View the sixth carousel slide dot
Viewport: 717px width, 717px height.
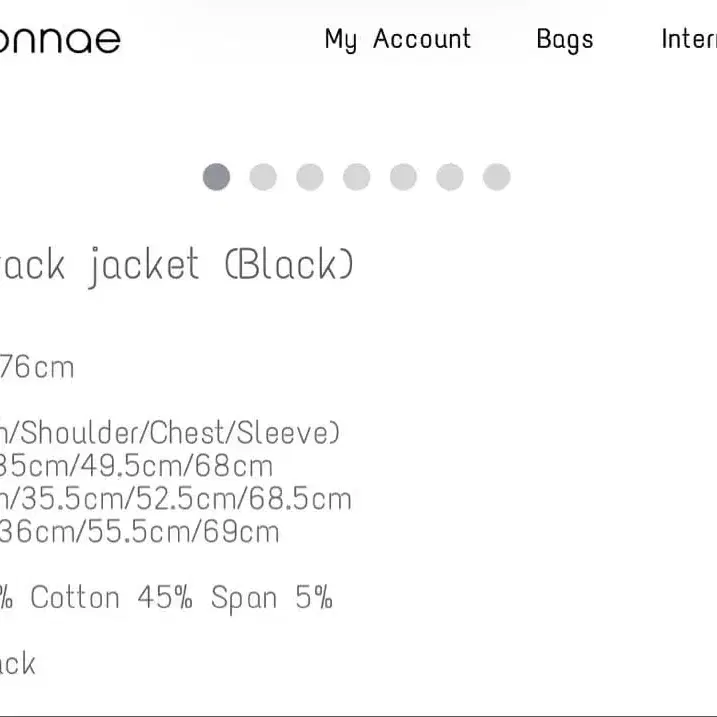(x=450, y=177)
